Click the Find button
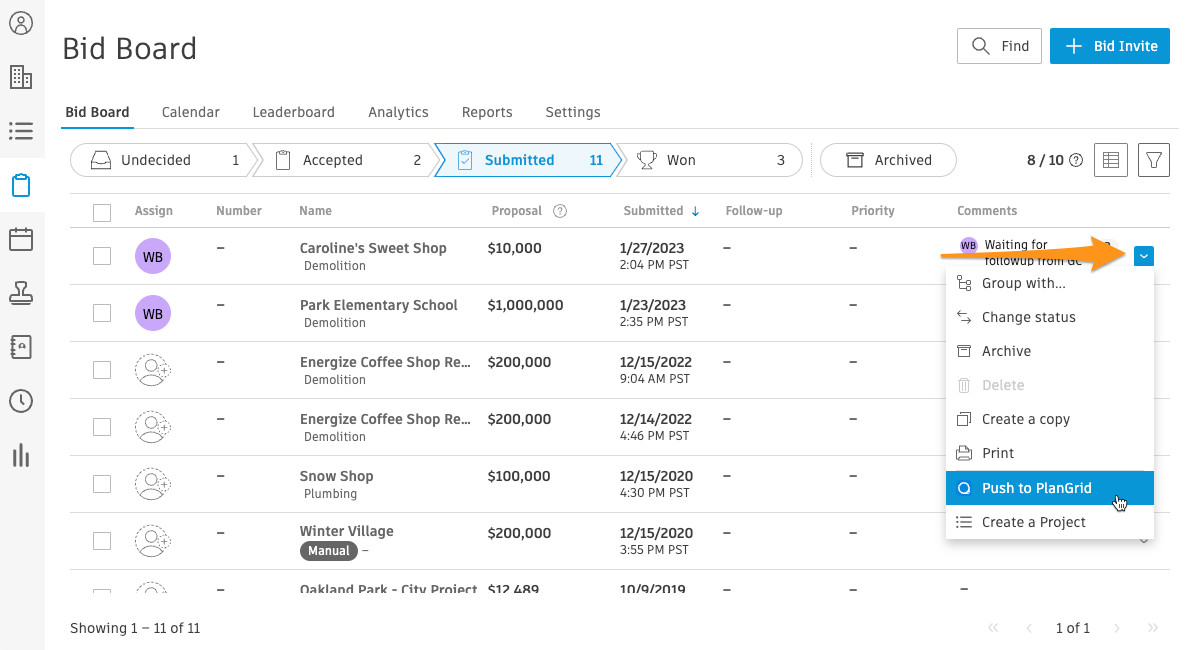The width and height of the screenshot is (1192, 650). point(999,46)
